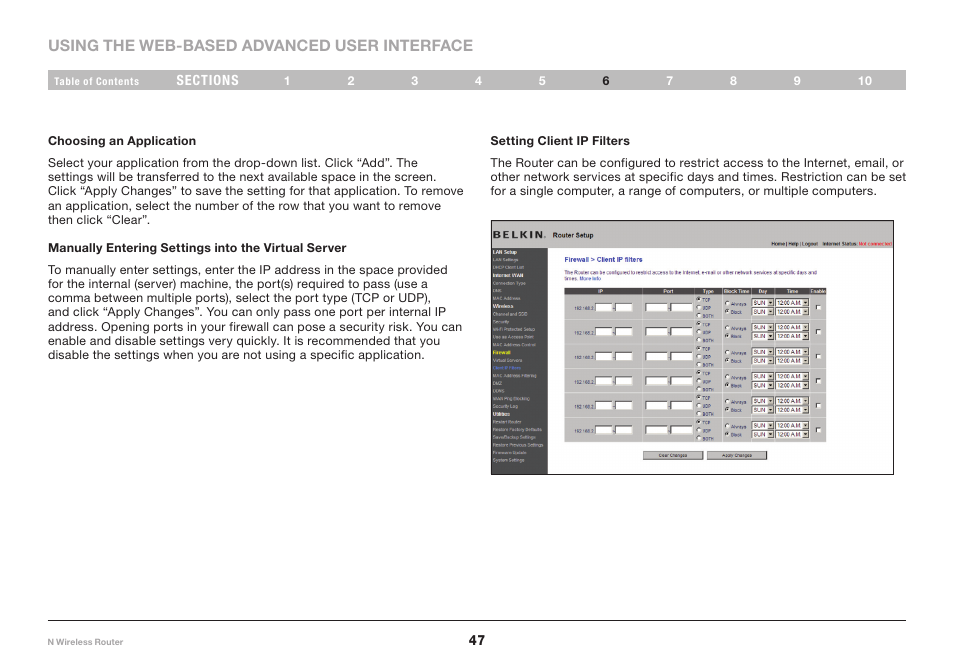Open Restore Previous Settings in the sidebar
The width and height of the screenshot is (954, 668).
tap(518, 445)
